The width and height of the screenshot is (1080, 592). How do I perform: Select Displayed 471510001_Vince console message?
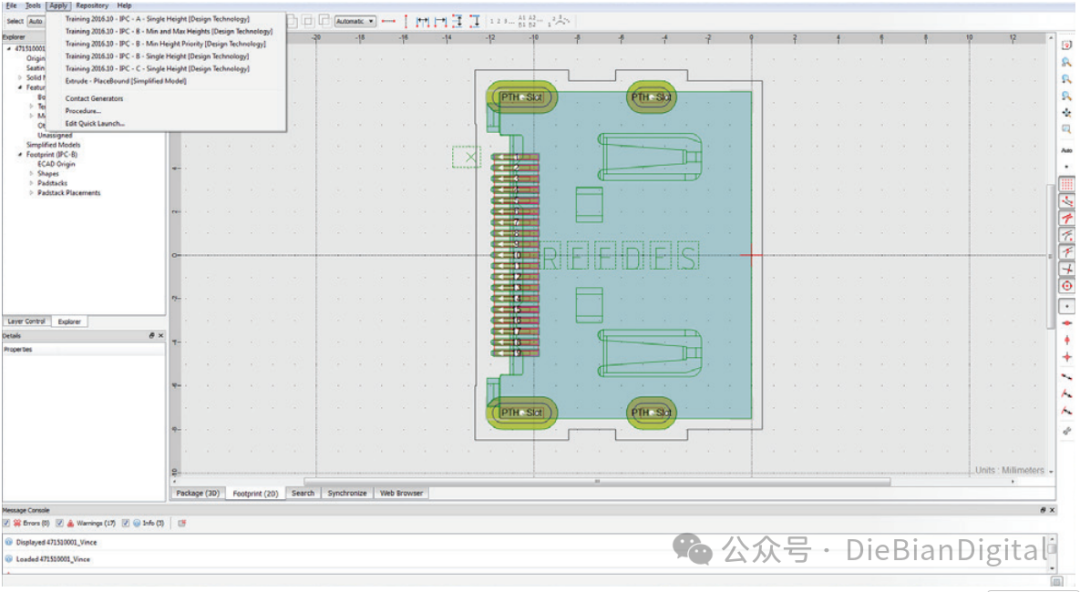tap(56, 542)
